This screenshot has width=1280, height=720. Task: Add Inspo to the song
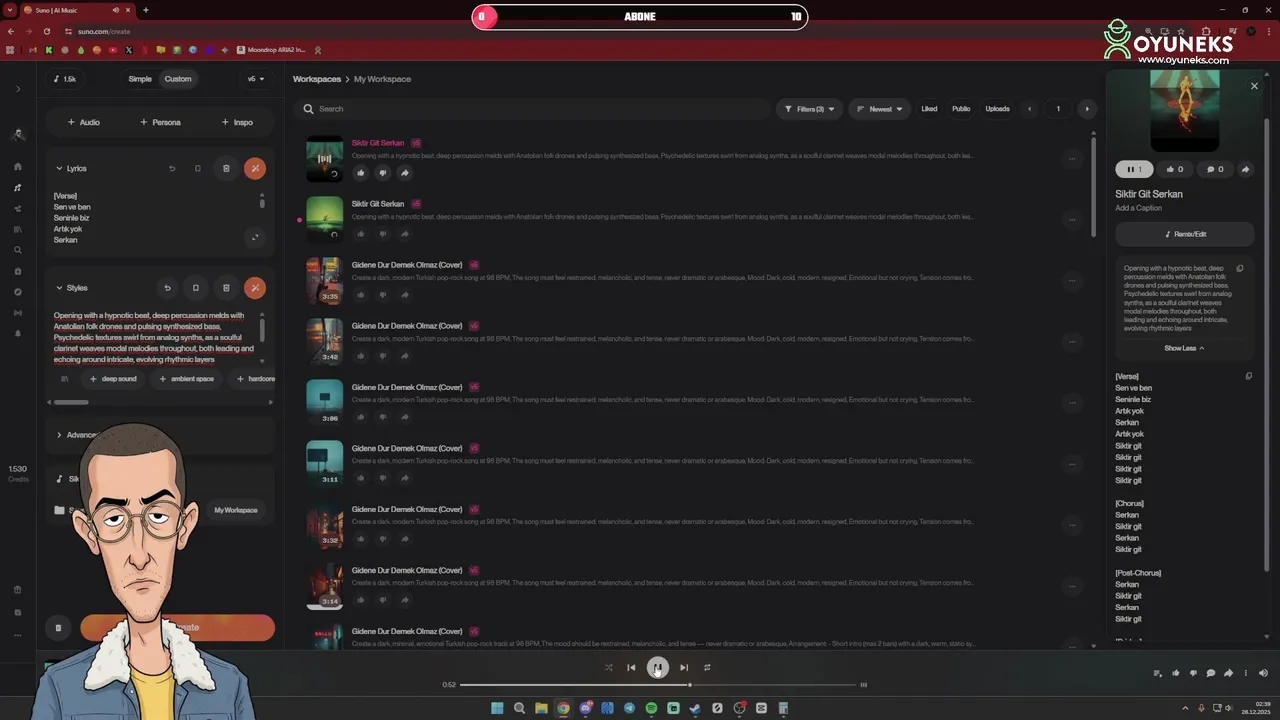click(237, 122)
